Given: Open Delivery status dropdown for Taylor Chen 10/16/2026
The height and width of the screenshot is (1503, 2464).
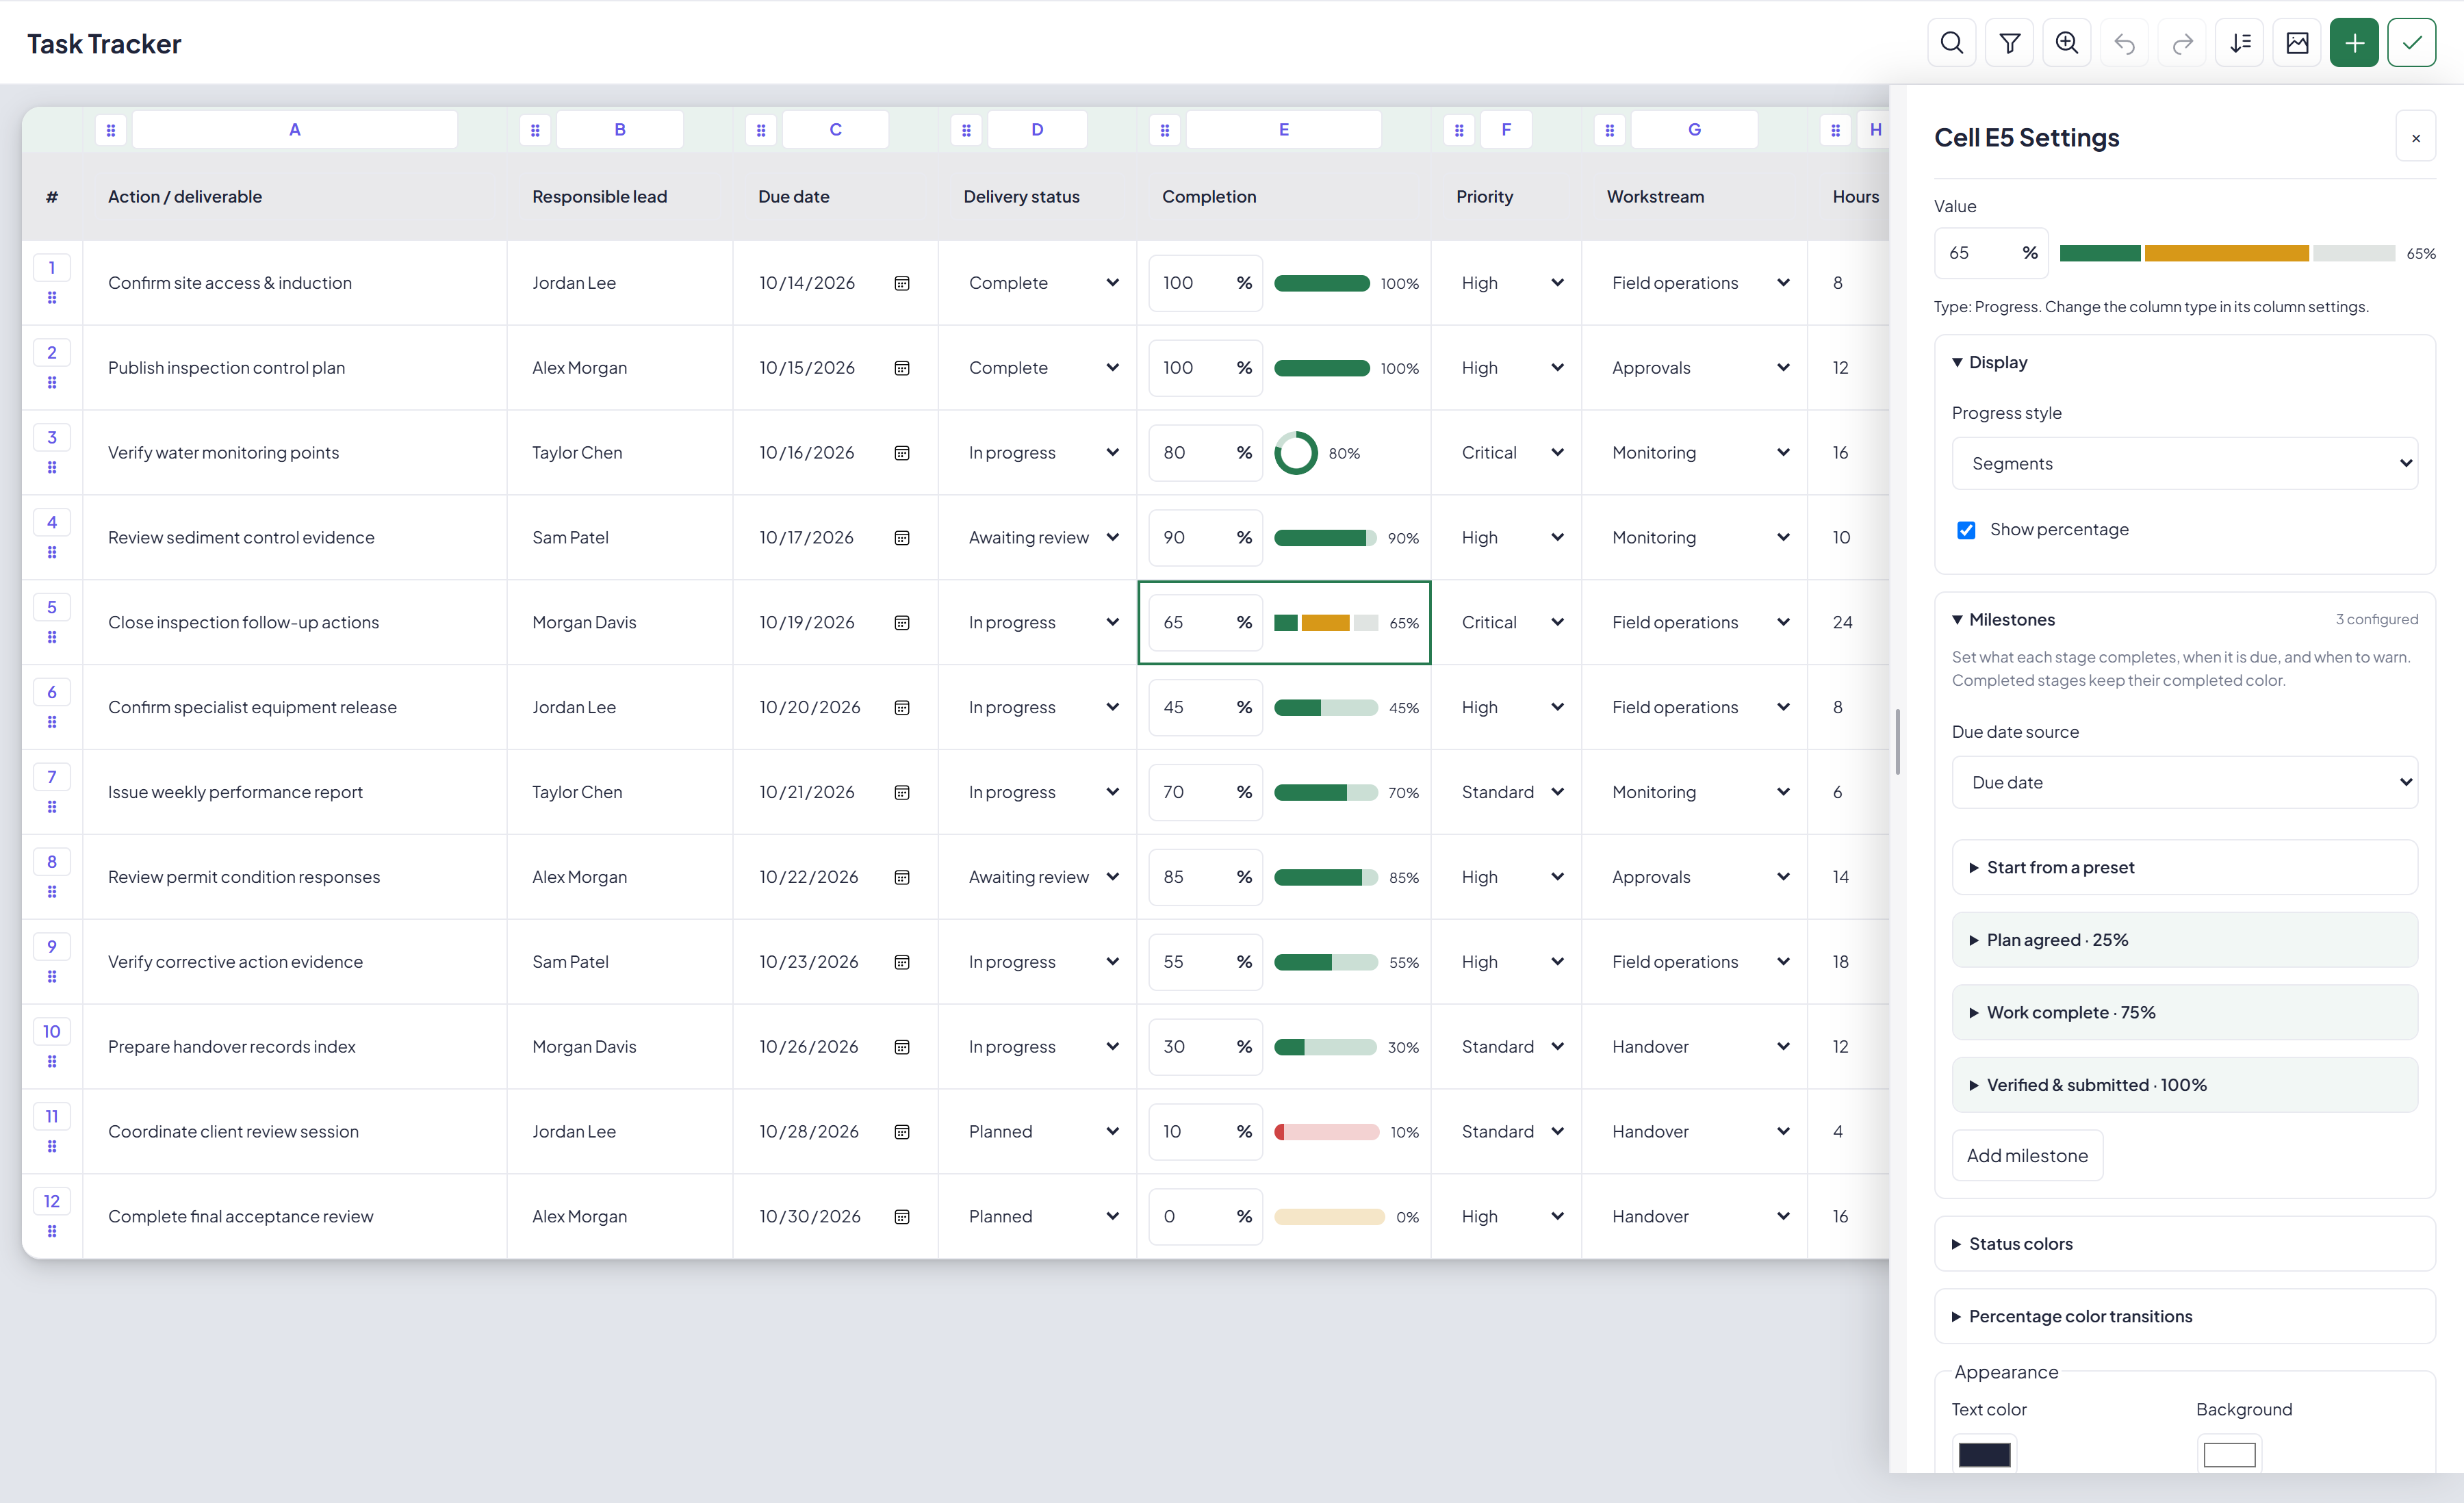Looking at the screenshot, I should tap(1043, 452).
